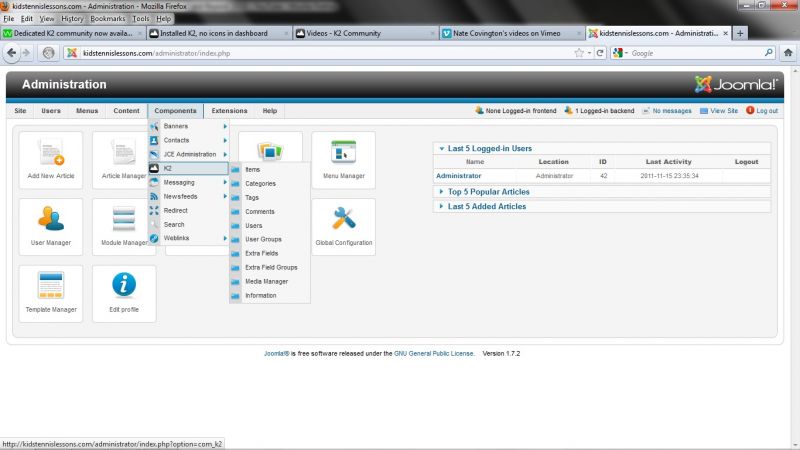Open a new tab with plus button

coord(740,33)
